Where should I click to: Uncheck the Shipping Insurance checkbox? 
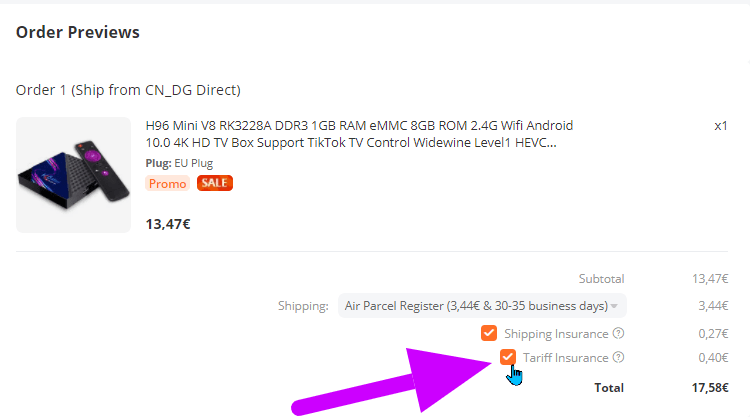coord(489,333)
